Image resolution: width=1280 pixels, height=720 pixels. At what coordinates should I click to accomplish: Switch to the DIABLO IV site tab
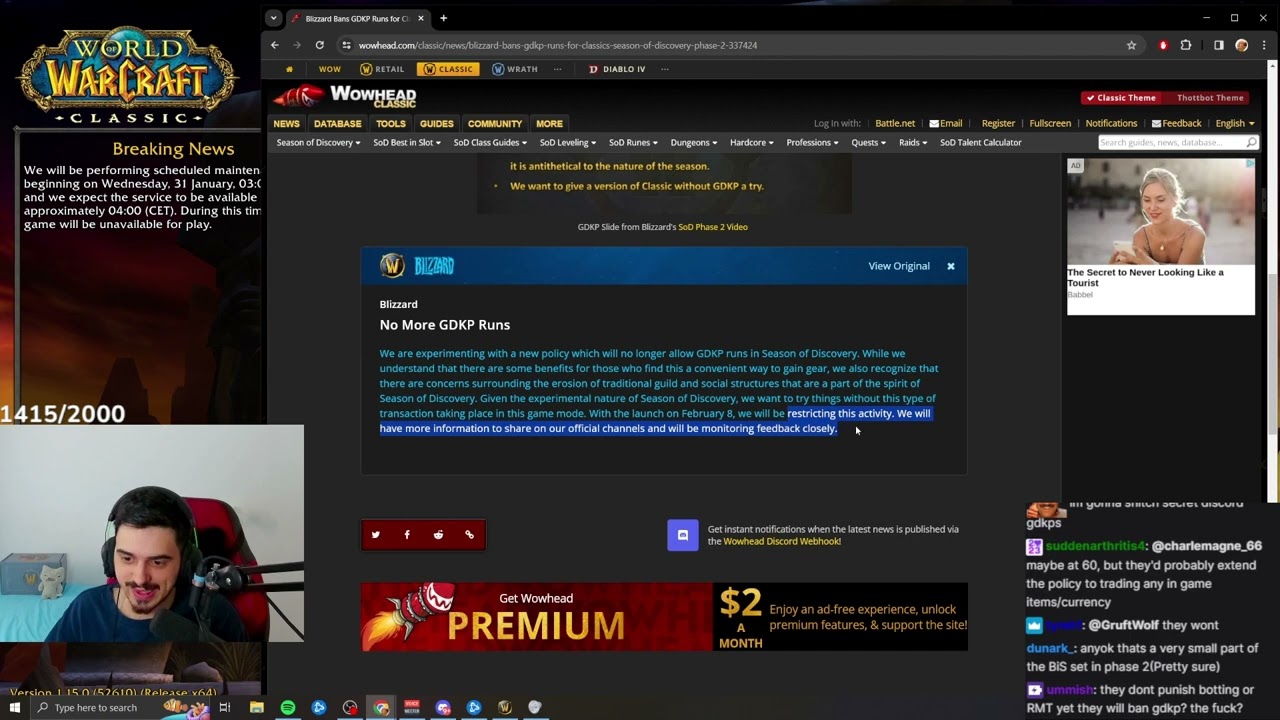click(616, 69)
